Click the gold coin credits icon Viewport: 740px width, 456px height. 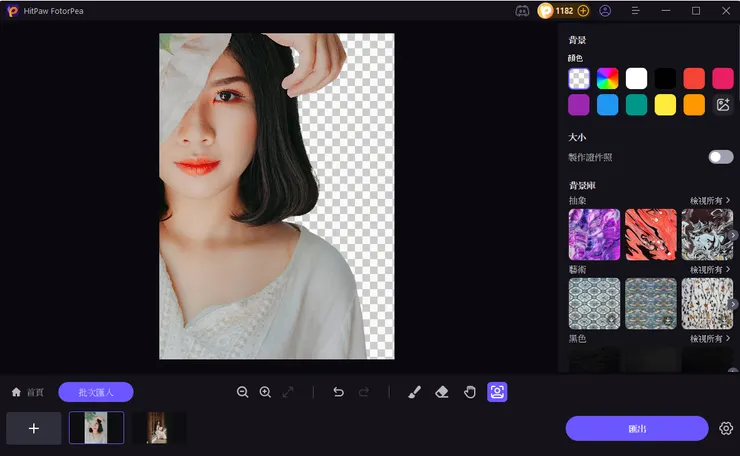tap(545, 11)
